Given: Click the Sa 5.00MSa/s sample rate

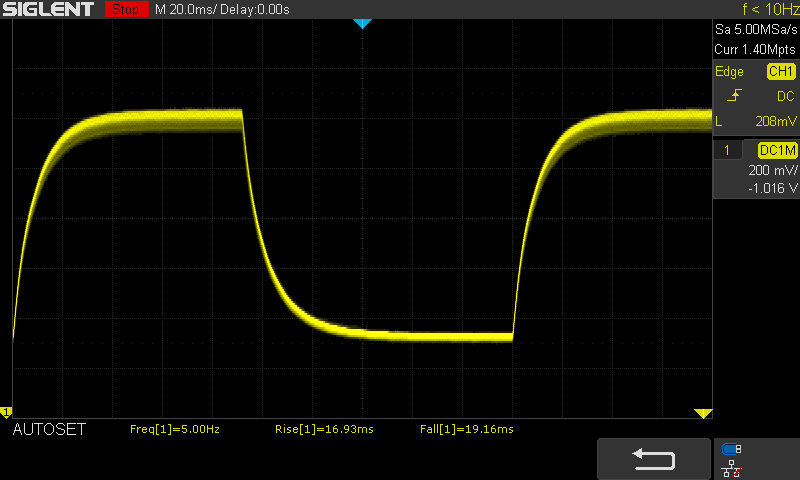Looking at the screenshot, I should [756, 30].
